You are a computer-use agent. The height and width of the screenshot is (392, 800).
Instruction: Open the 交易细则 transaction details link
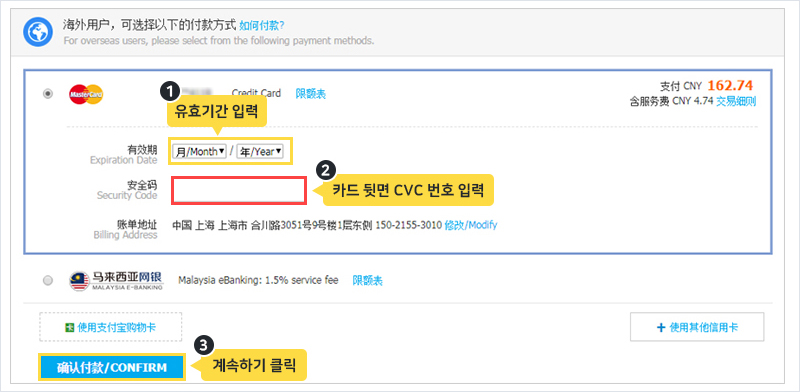pyautogui.click(x=736, y=102)
